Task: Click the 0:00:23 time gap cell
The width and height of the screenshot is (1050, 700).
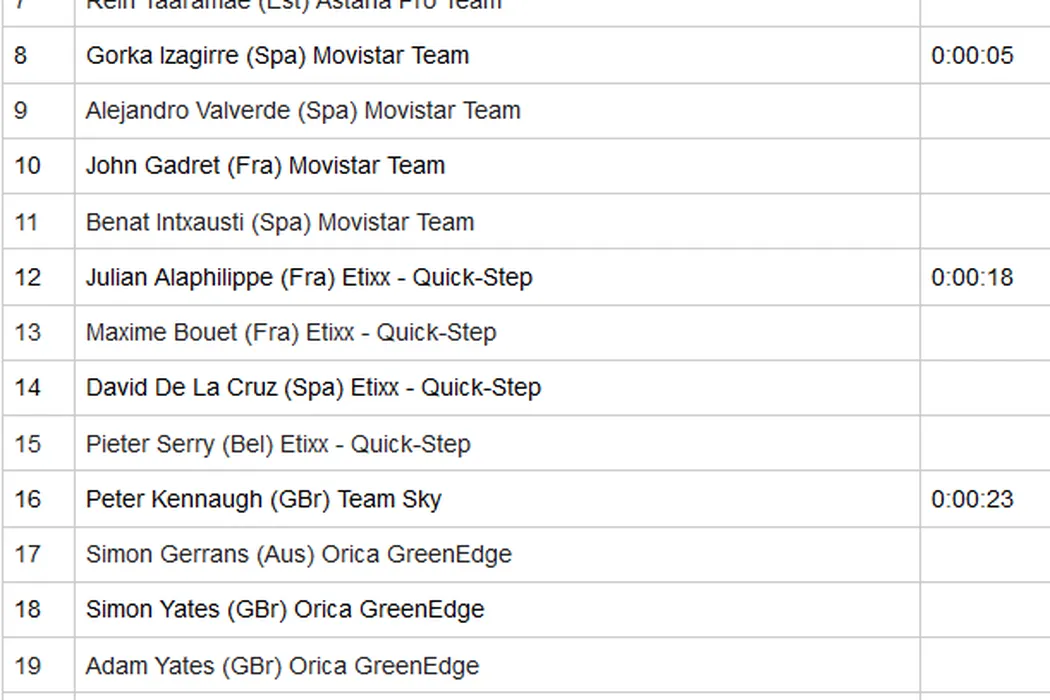Action: pos(972,499)
